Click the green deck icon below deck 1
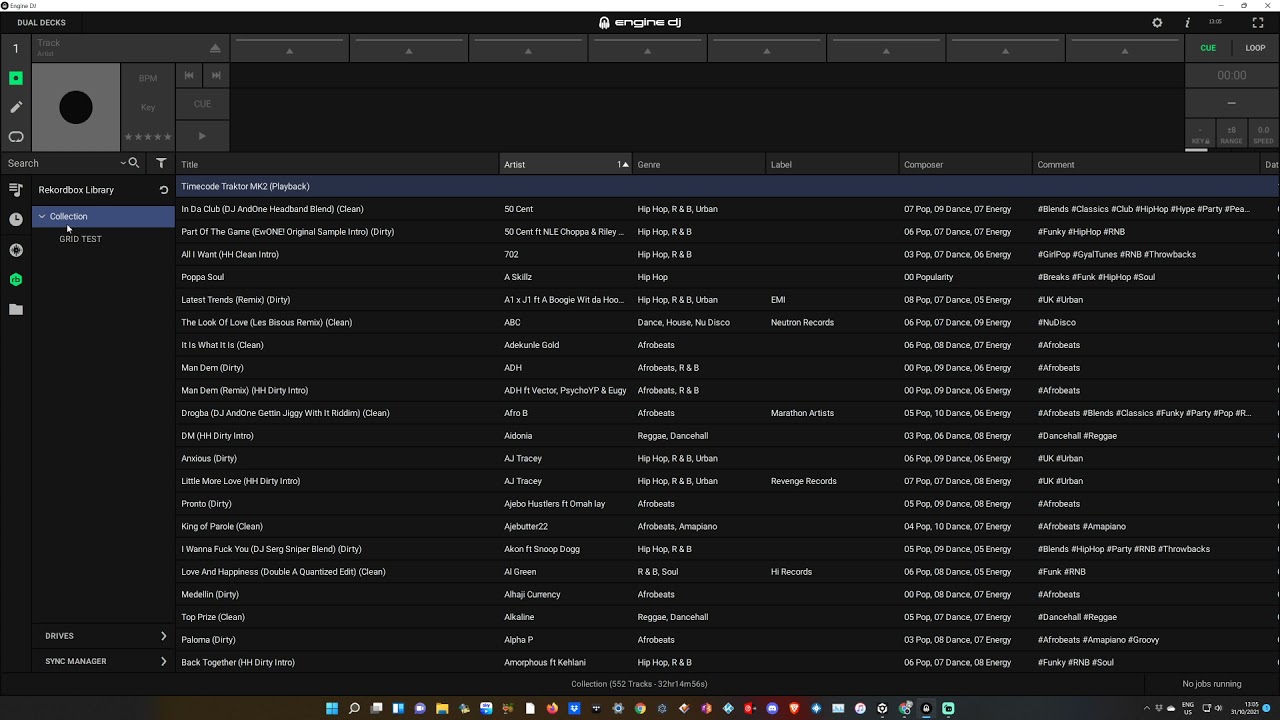The height and width of the screenshot is (720, 1280). [16, 78]
